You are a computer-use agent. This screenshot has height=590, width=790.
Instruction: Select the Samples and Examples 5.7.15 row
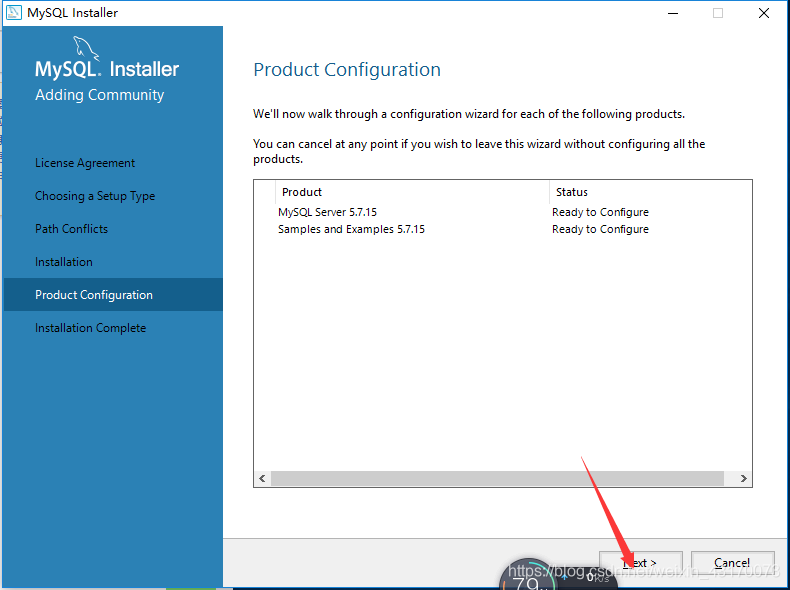(x=503, y=229)
